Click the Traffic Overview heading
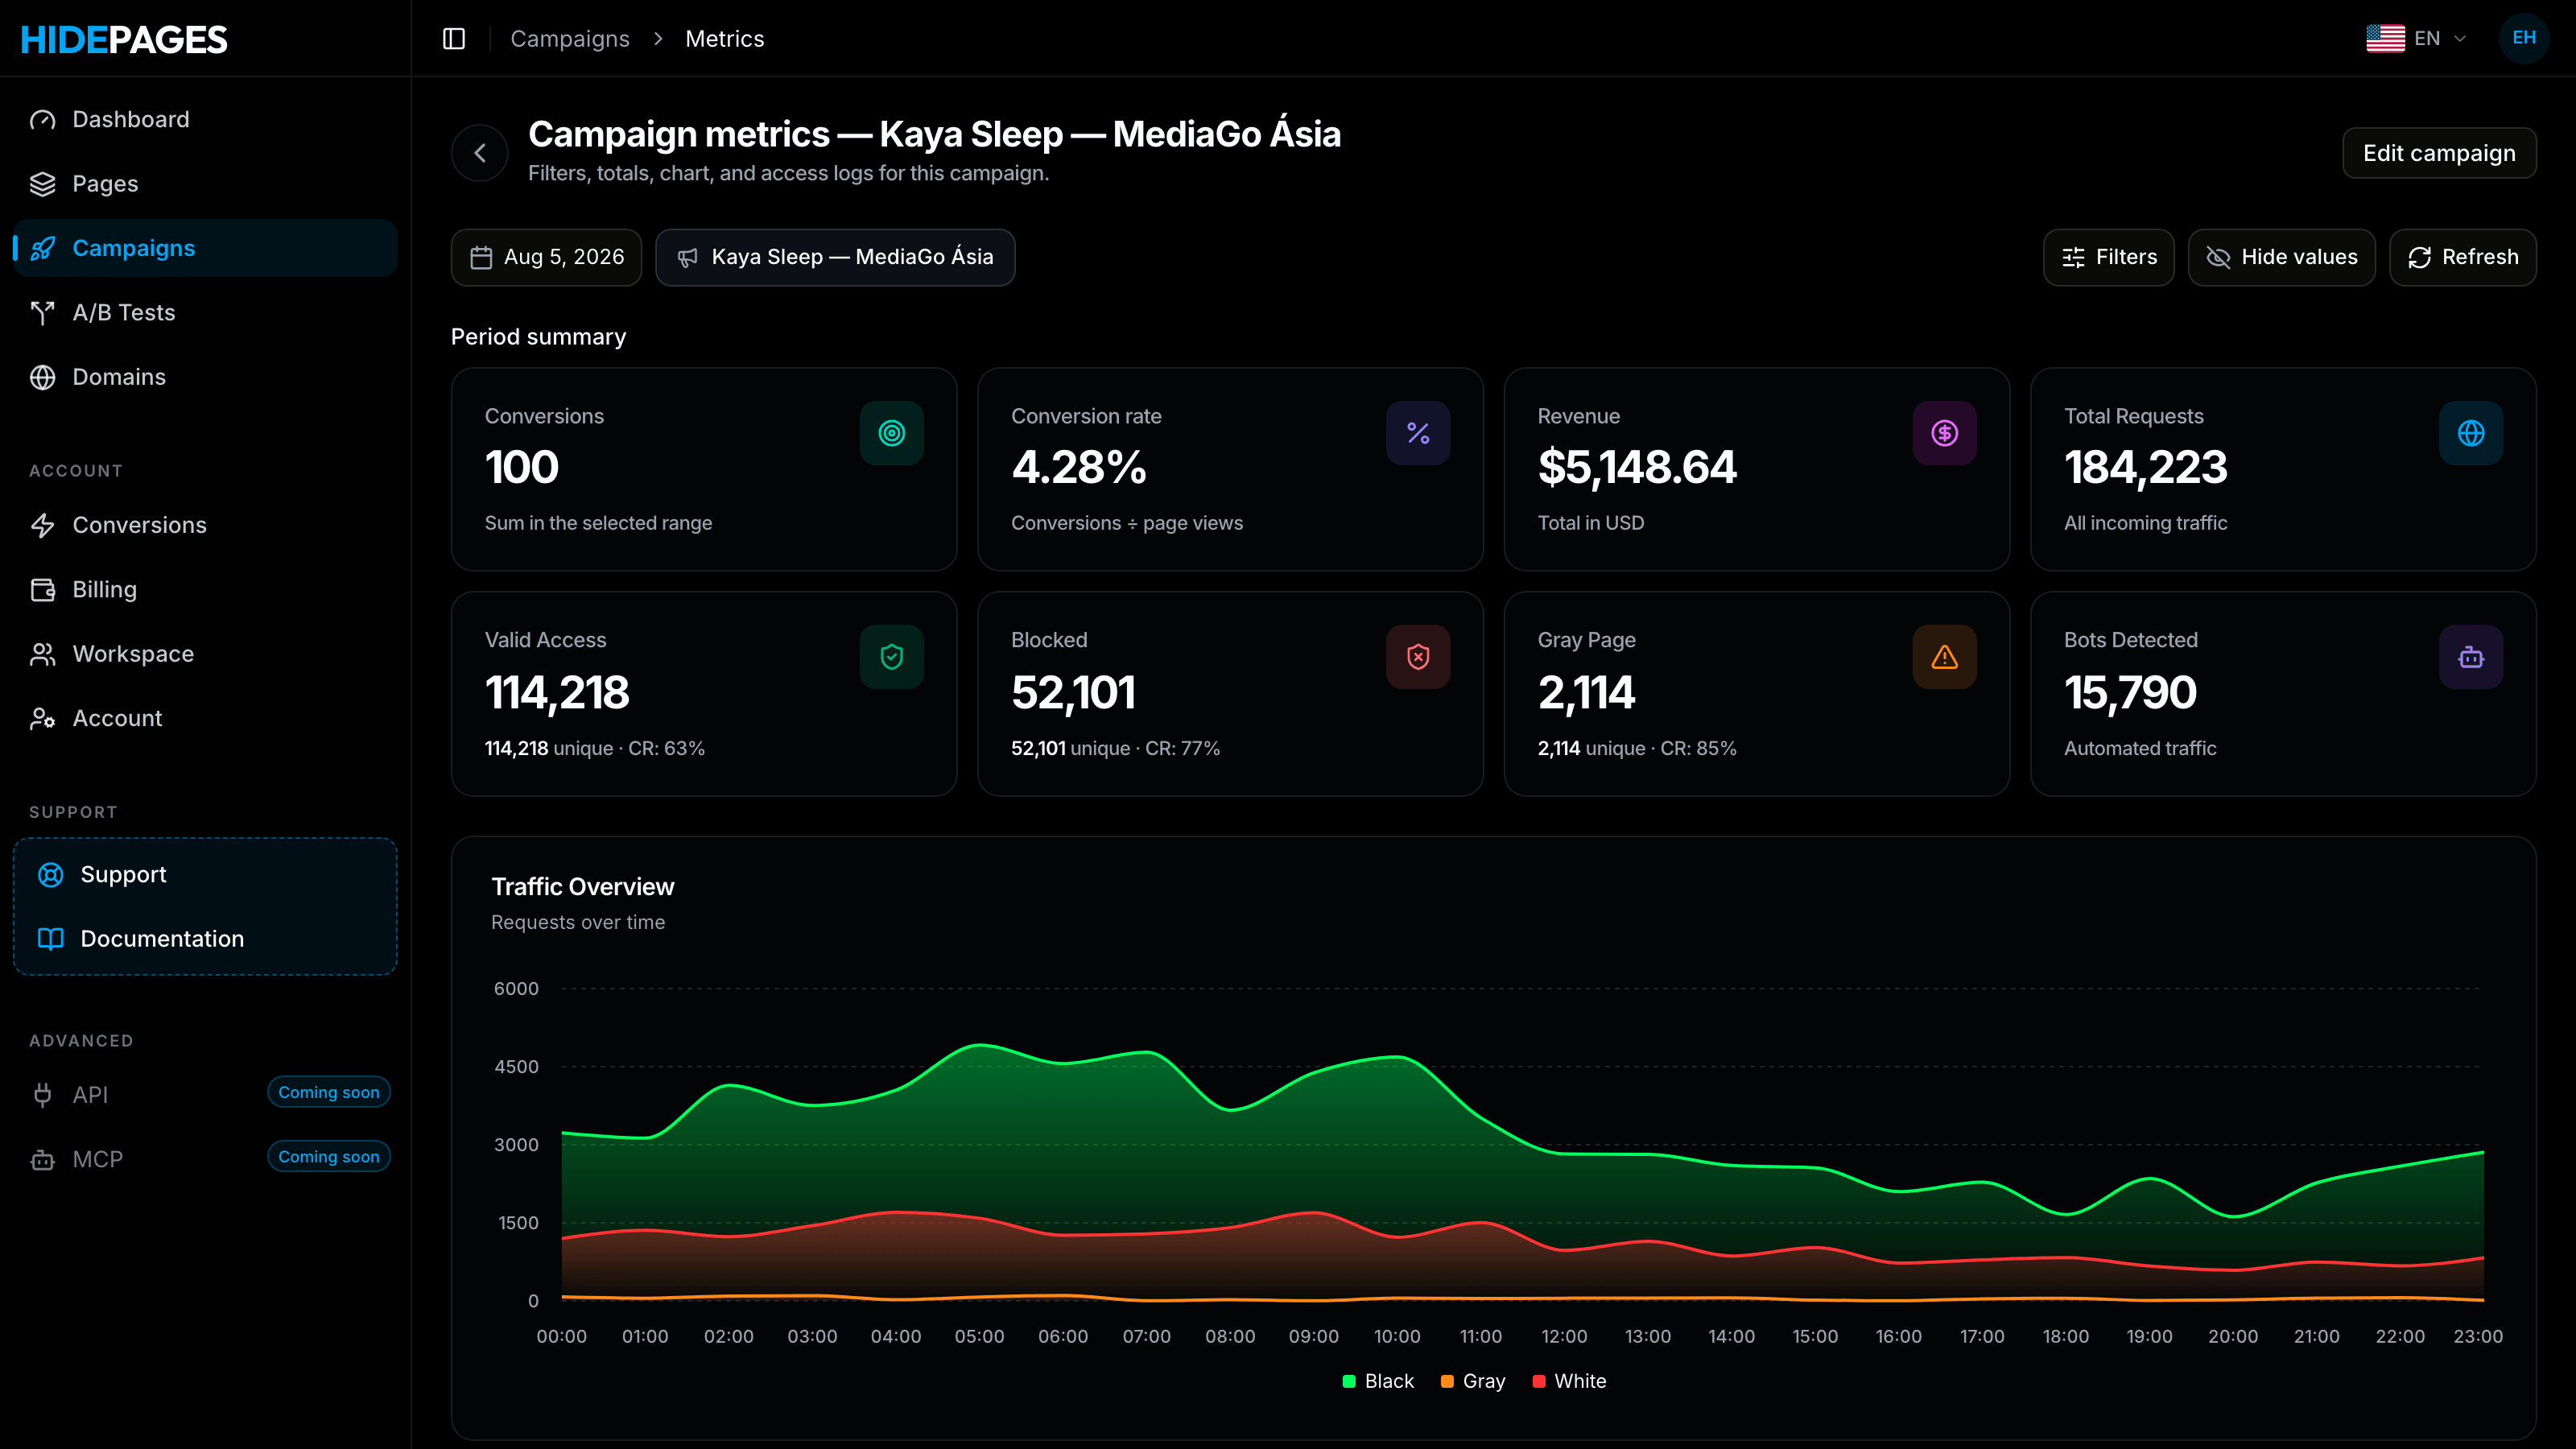 click(583, 887)
